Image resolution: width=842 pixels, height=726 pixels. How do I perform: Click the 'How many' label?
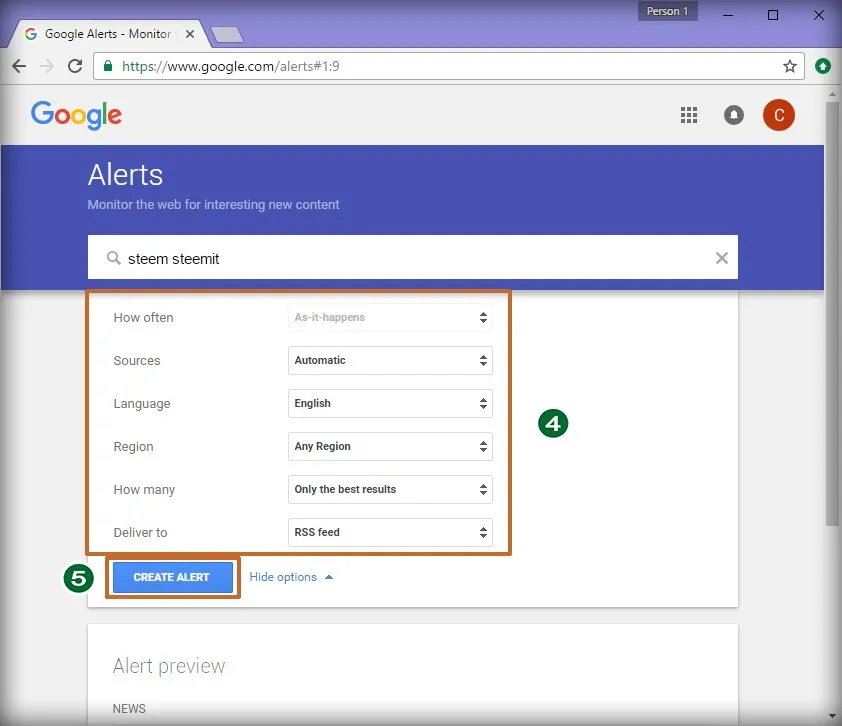pyautogui.click(x=144, y=490)
